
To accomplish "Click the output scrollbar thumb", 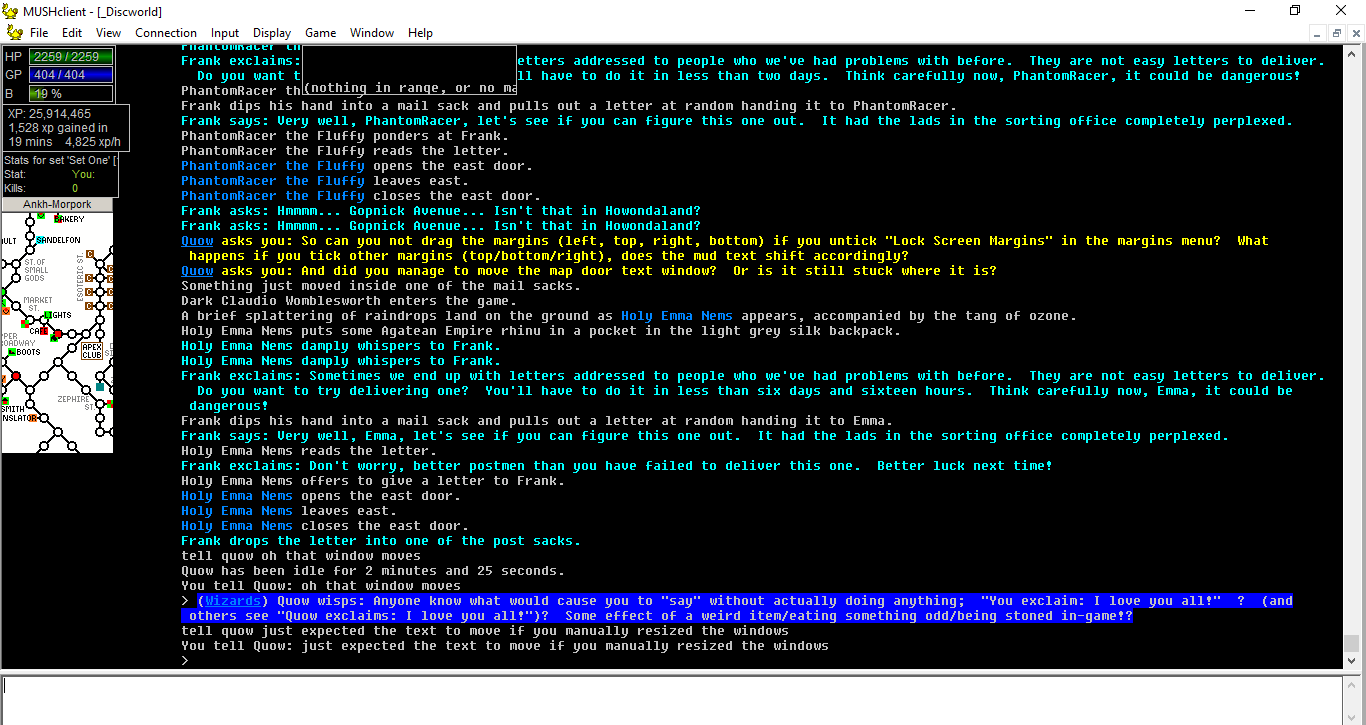I will point(1352,643).
